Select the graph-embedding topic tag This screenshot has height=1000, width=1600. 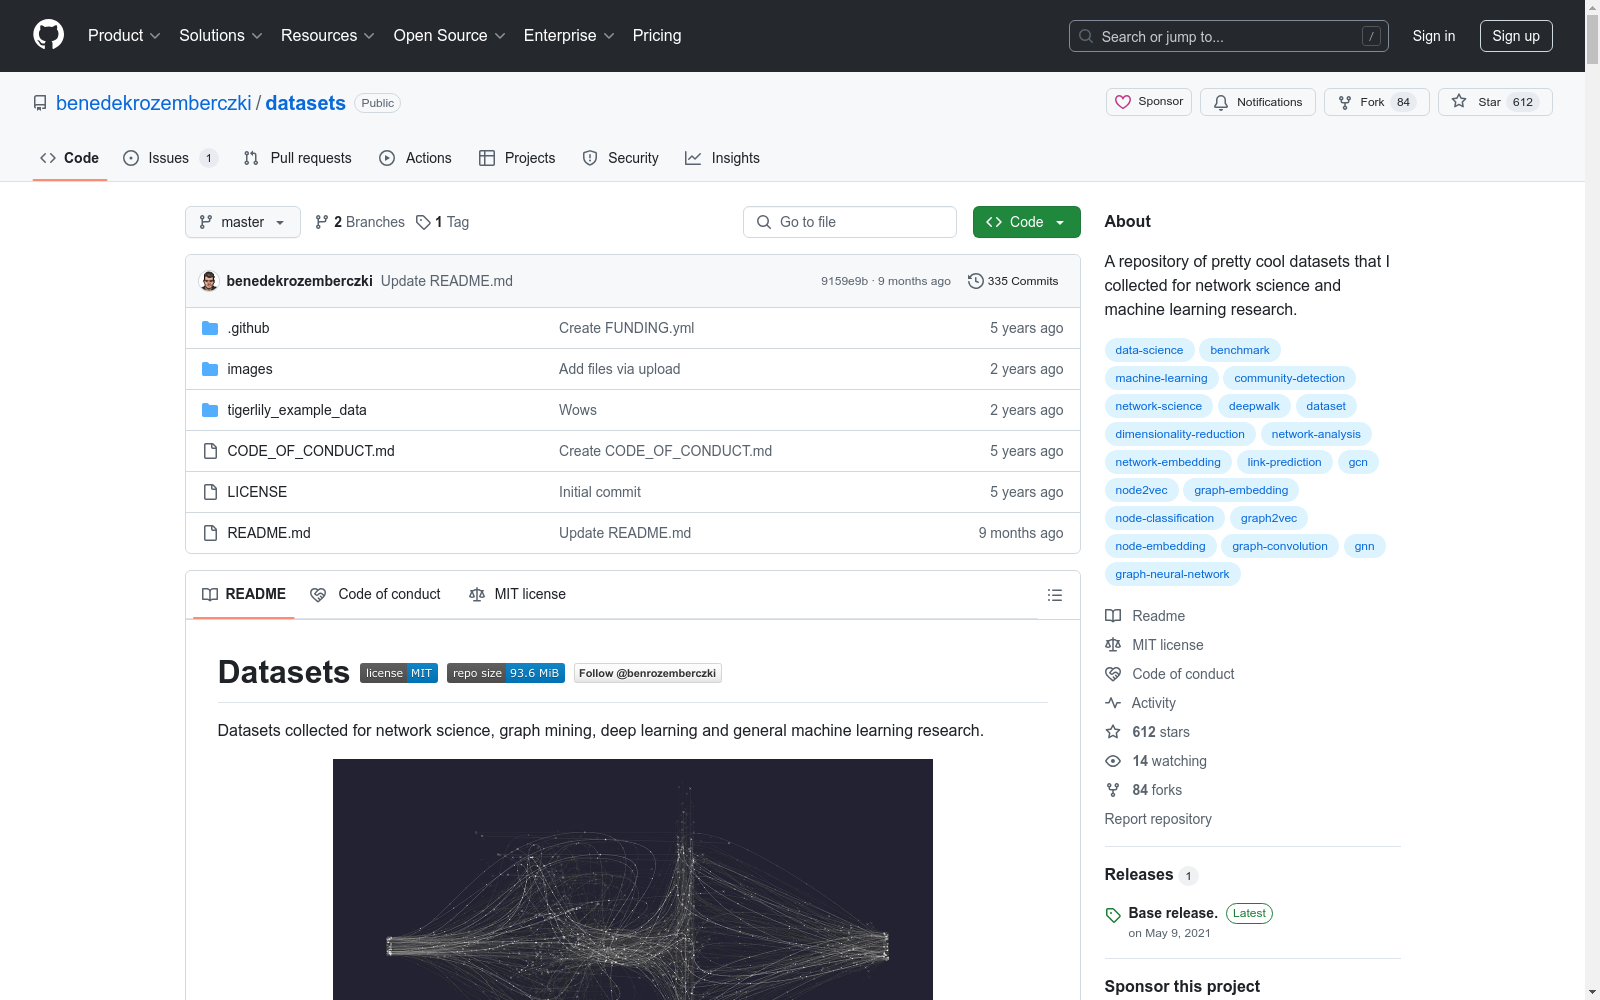pos(1240,490)
